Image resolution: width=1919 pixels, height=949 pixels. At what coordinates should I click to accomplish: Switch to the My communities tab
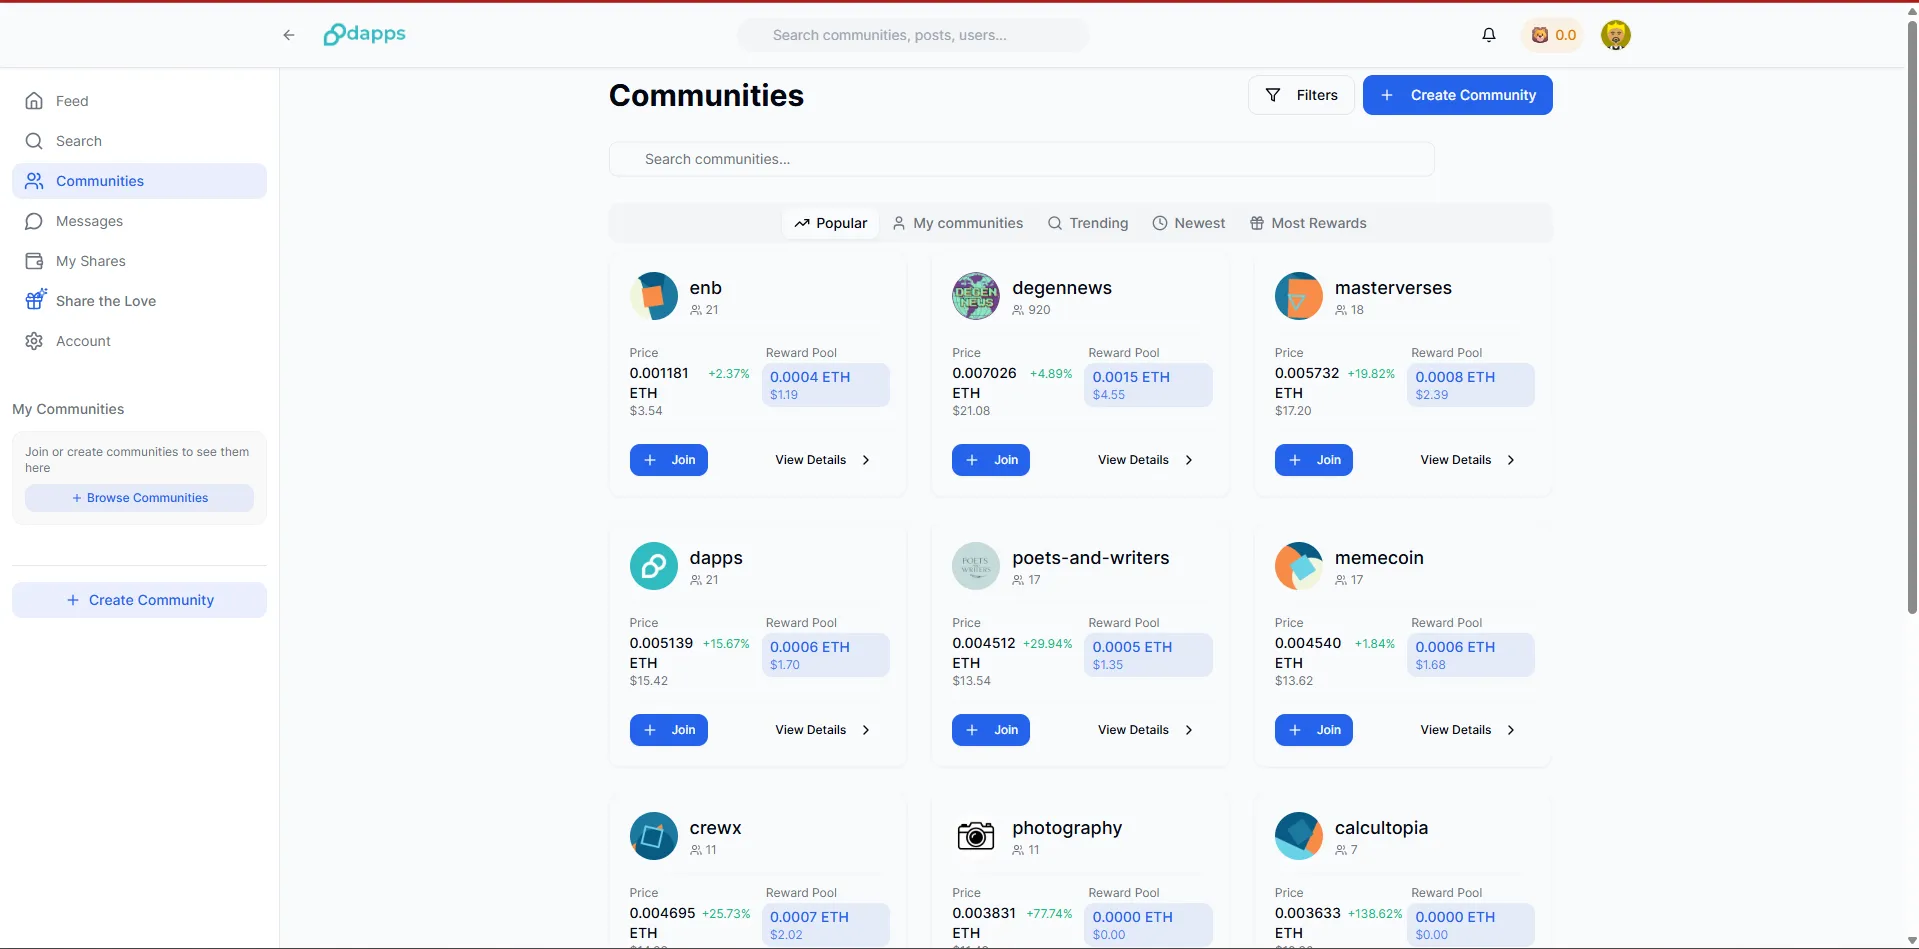[958, 223]
